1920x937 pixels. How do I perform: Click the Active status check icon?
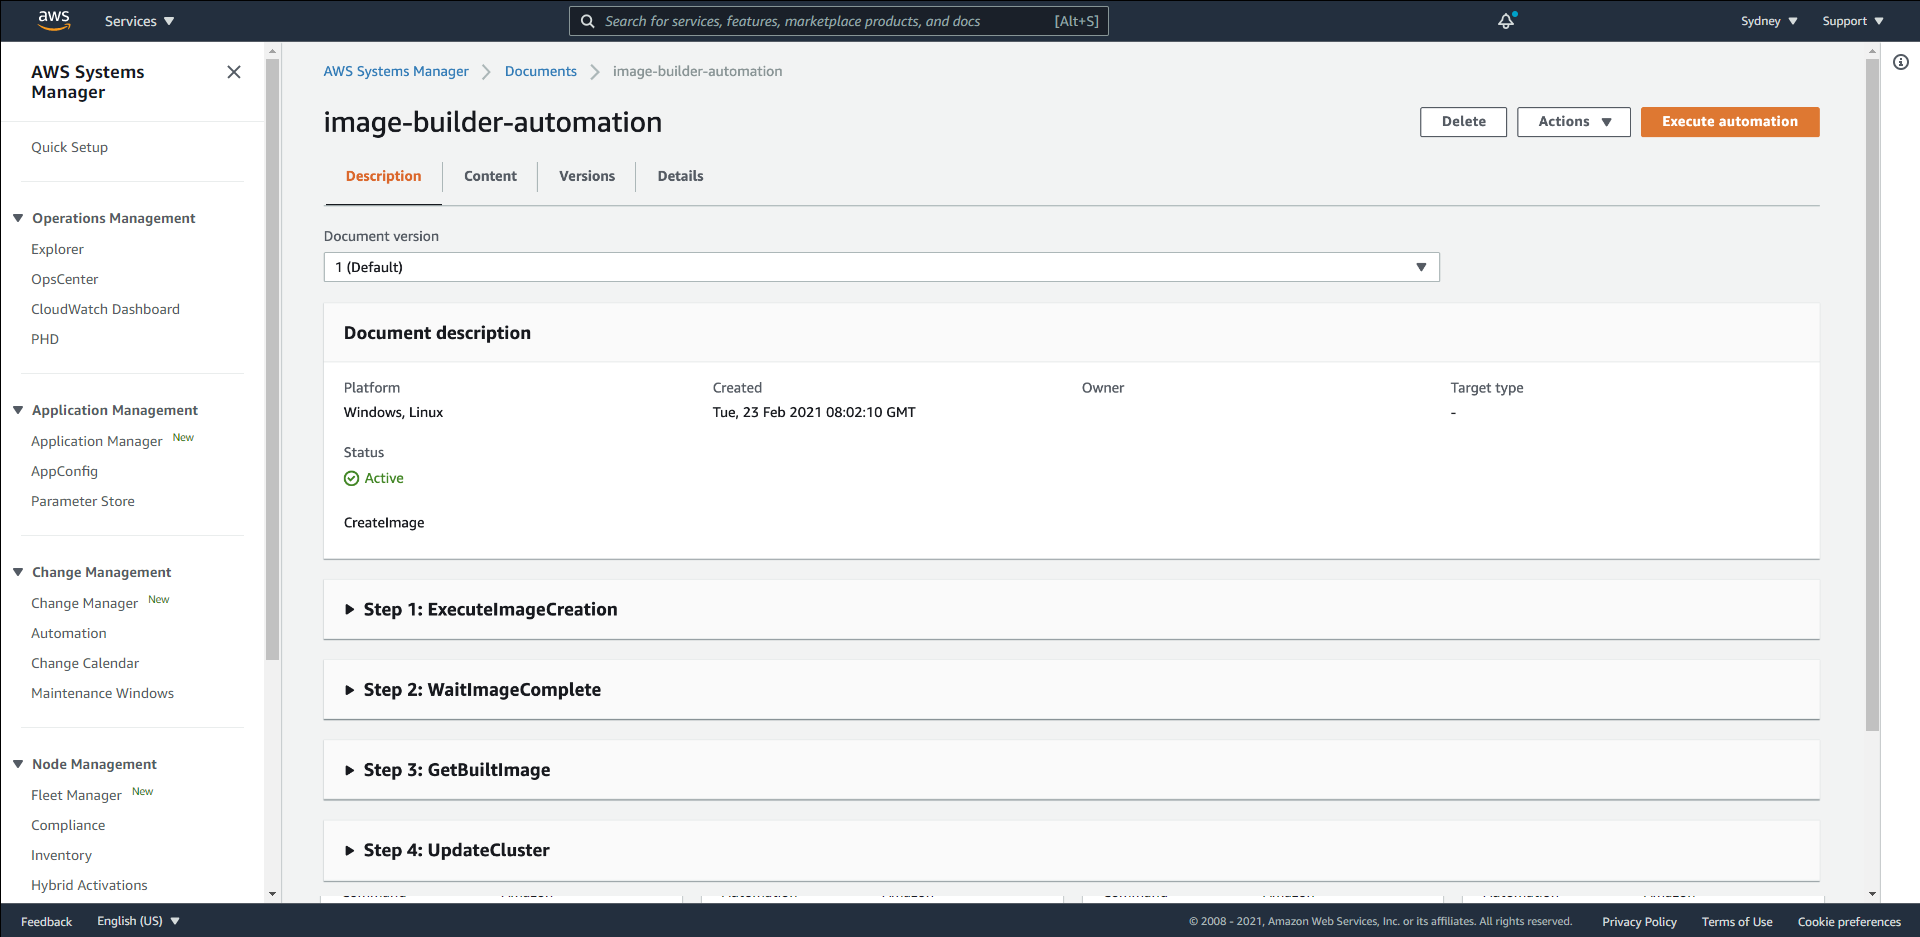[x=351, y=479]
